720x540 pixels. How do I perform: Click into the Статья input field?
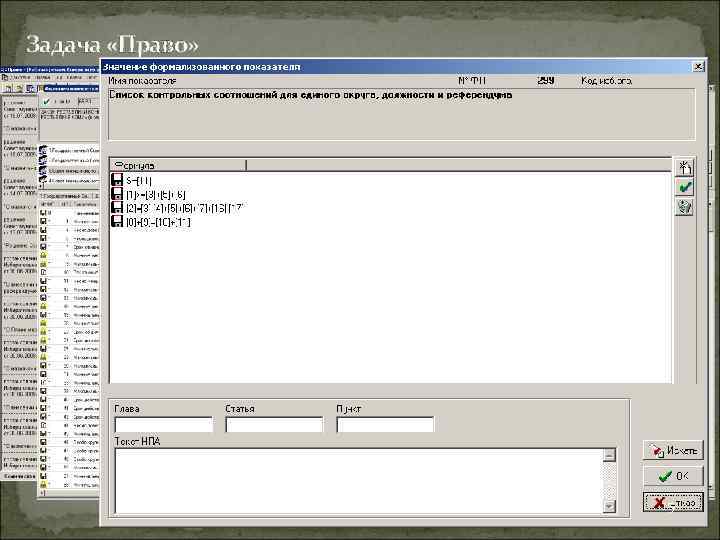pyautogui.click(x=275, y=424)
